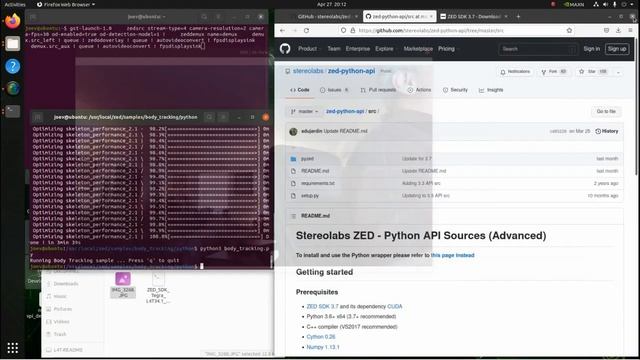Open the Team link in GitHub header
This screenshot has height=360, width=640.
[x=333, y=49]
